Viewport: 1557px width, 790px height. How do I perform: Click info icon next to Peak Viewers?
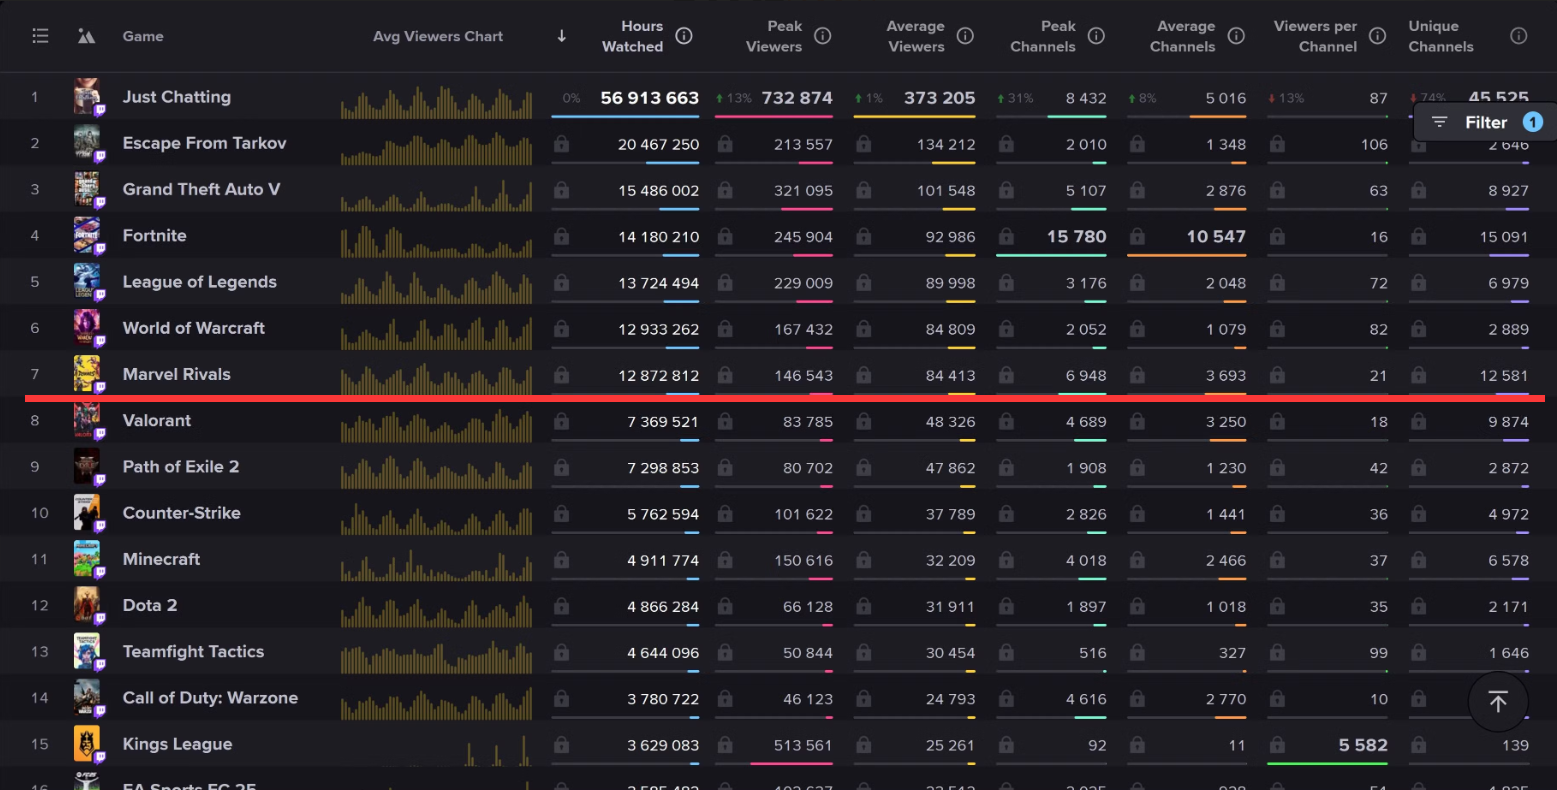click(822, 36)
